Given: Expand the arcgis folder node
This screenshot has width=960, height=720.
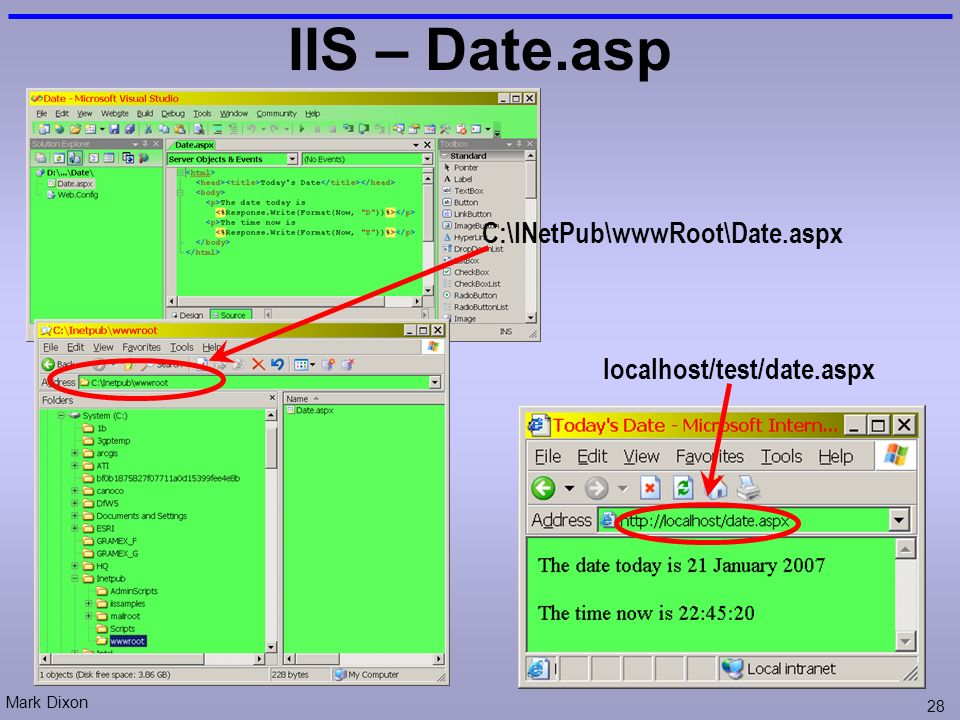Looking at the screenshot, I should pos(74,454).
